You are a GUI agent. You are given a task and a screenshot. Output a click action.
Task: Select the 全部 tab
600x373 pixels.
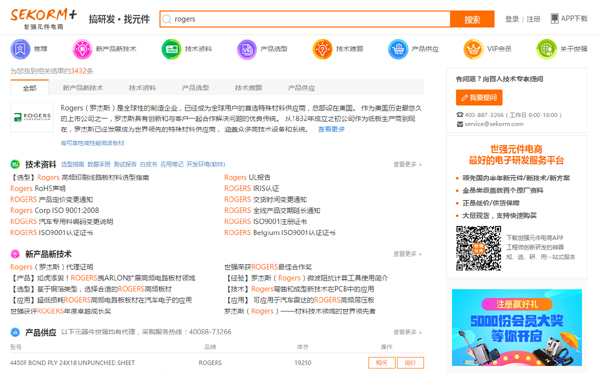tap(29, 88)
